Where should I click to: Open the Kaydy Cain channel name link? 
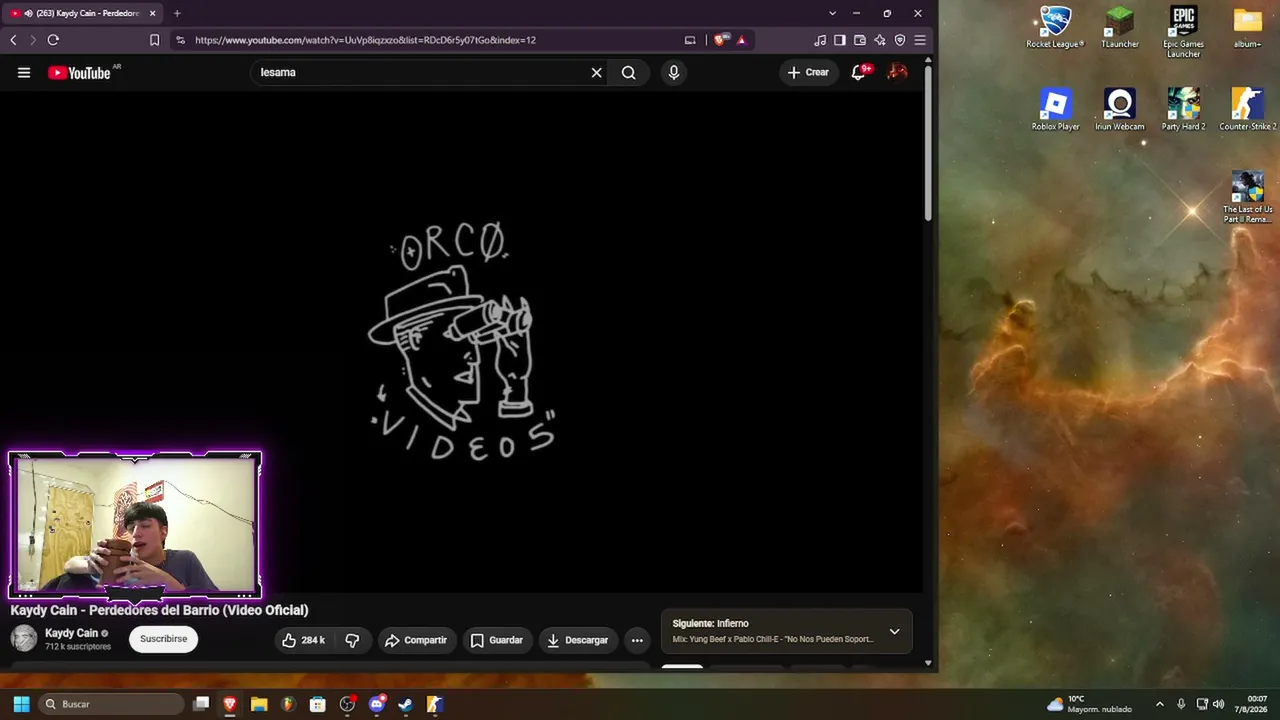pos(72,633)
